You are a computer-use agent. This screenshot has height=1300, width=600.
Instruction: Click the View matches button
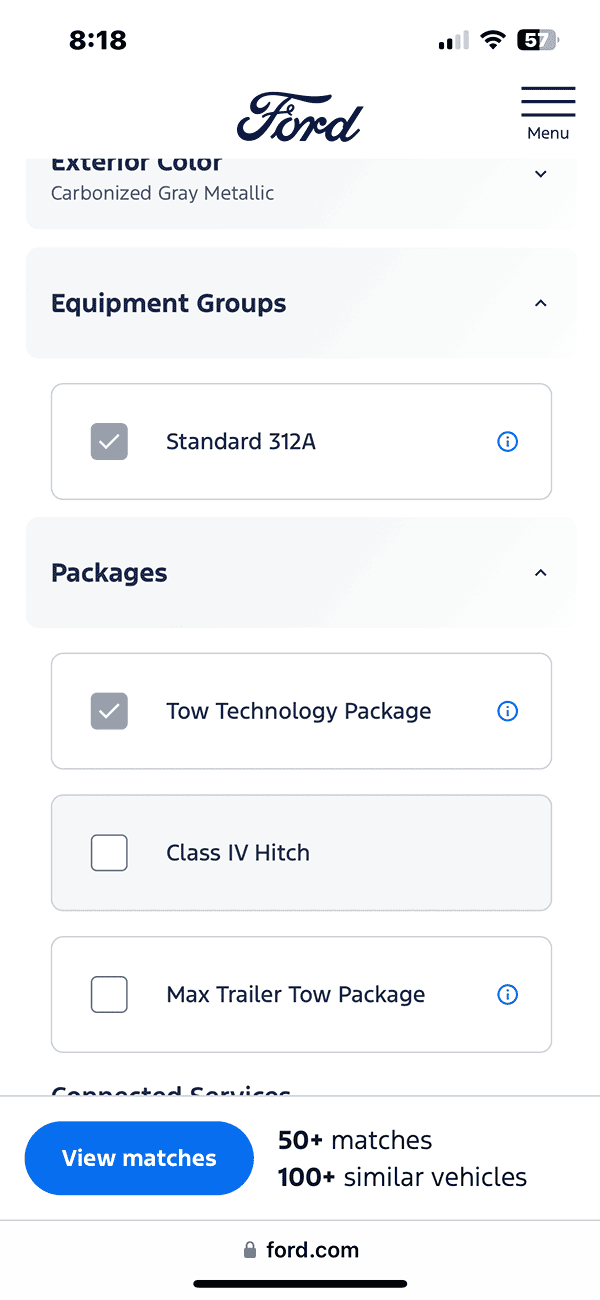tap(139, 1158)
